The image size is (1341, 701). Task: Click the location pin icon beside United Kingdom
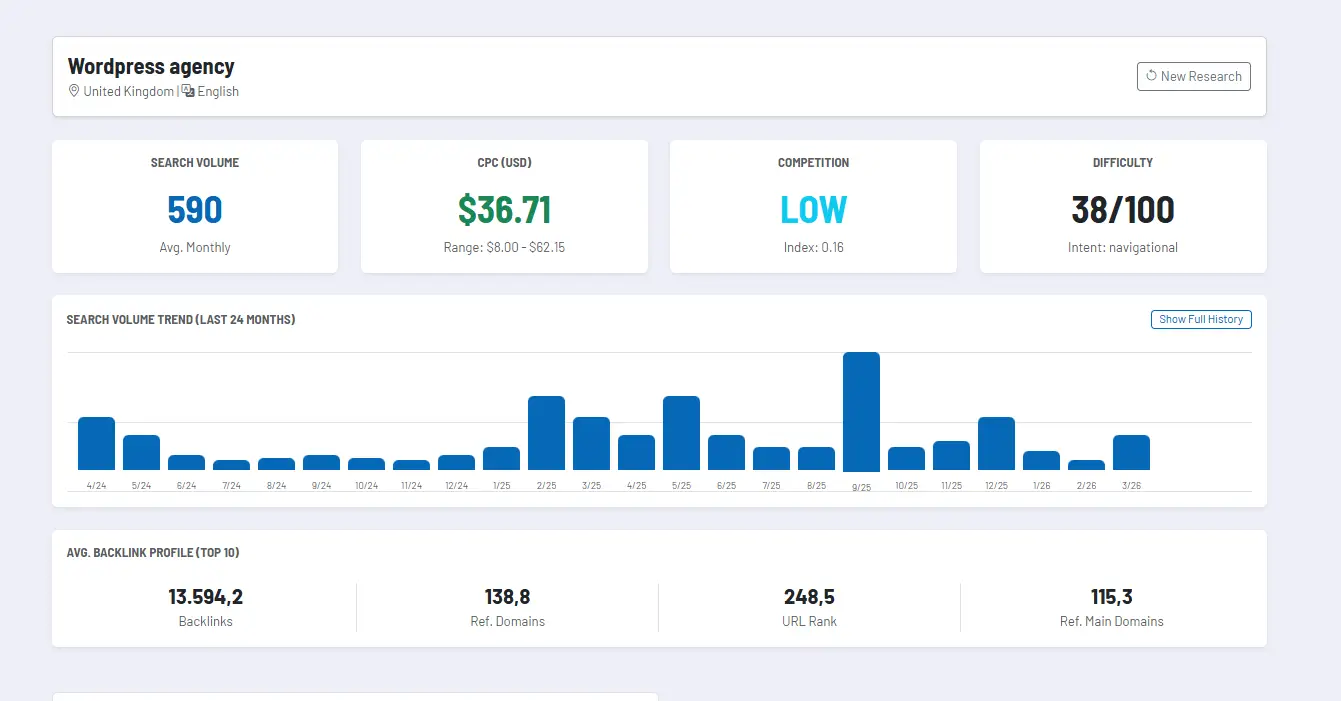coord(73,91)
